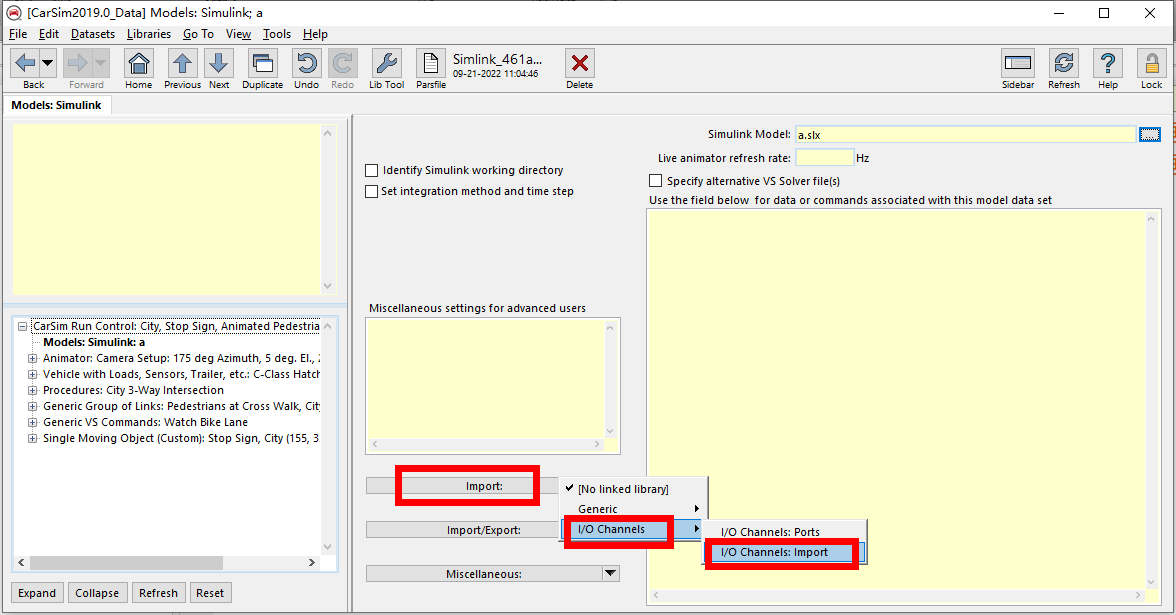Expand Vehicle with Loads, Sensors node

(x=32, y=374)
